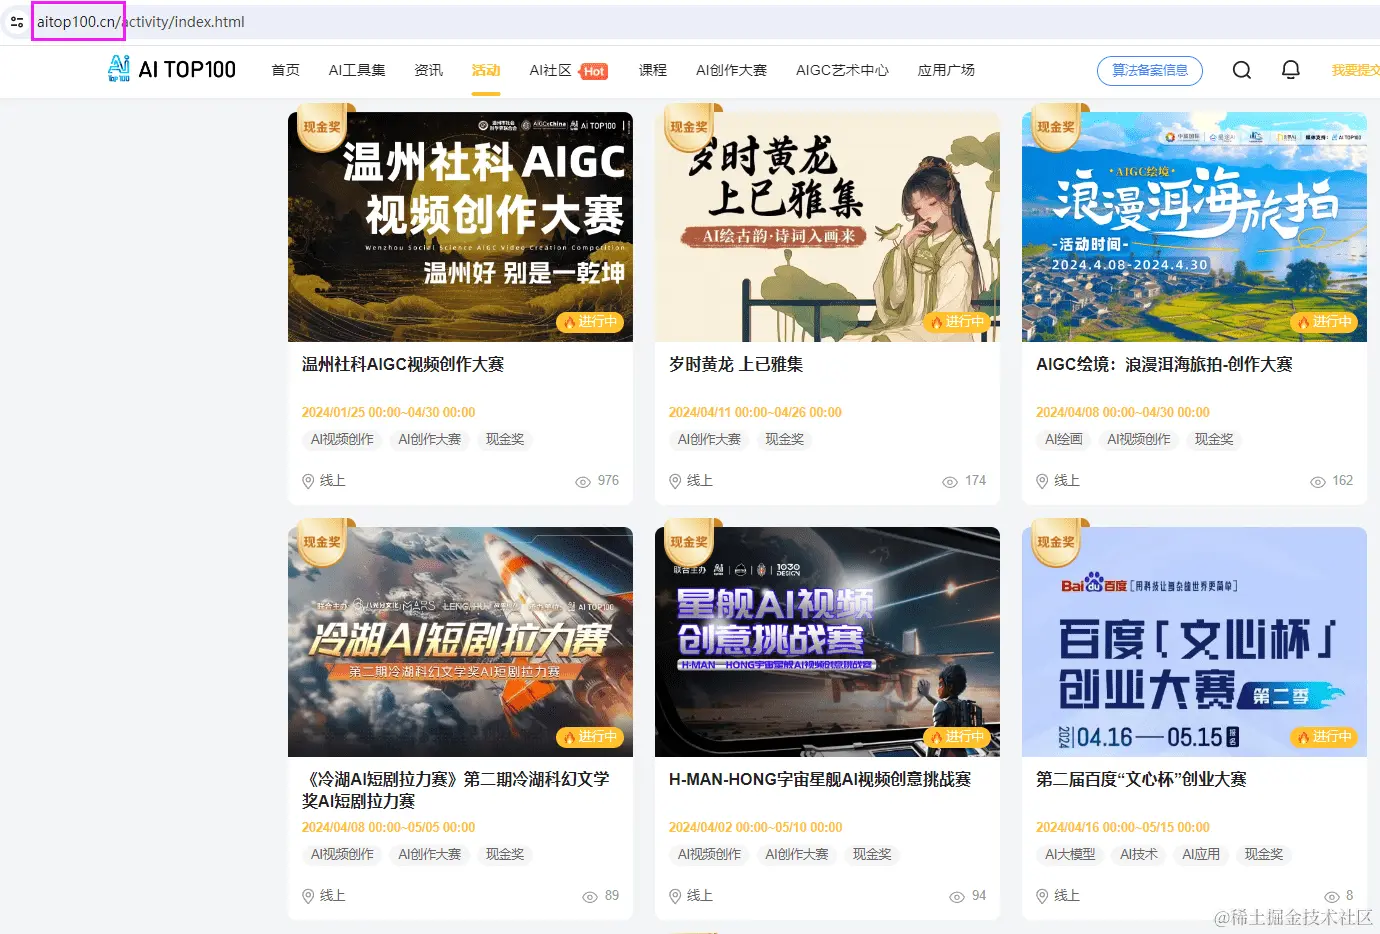Click the AI TOP100 logo
Image resolution: width=1380 pixels, height=934 pixels.
coord(172,69)
